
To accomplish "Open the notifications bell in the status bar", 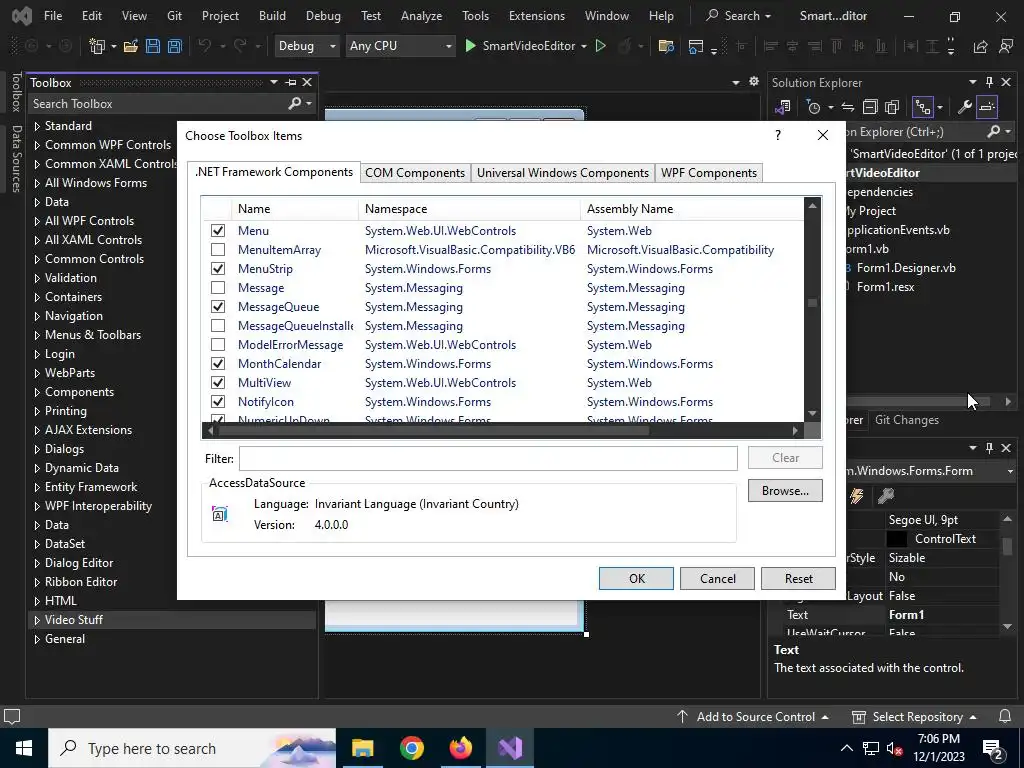I will pos(1006,716).
